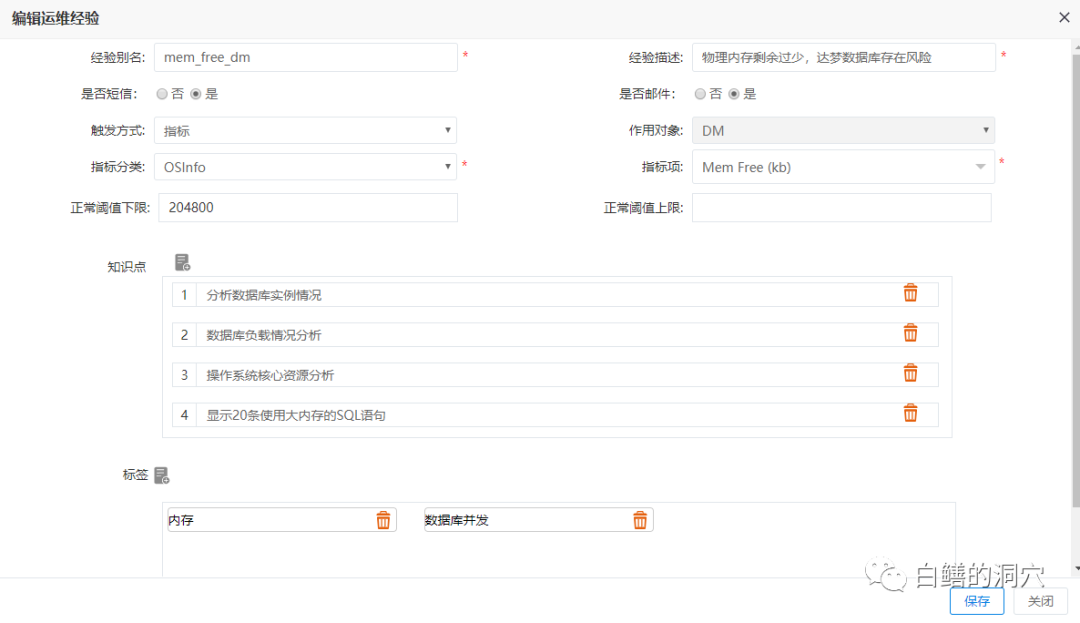Open the 指标项 Mem Free dropdown
The image size is (1080, 623).
pos(842,167)
